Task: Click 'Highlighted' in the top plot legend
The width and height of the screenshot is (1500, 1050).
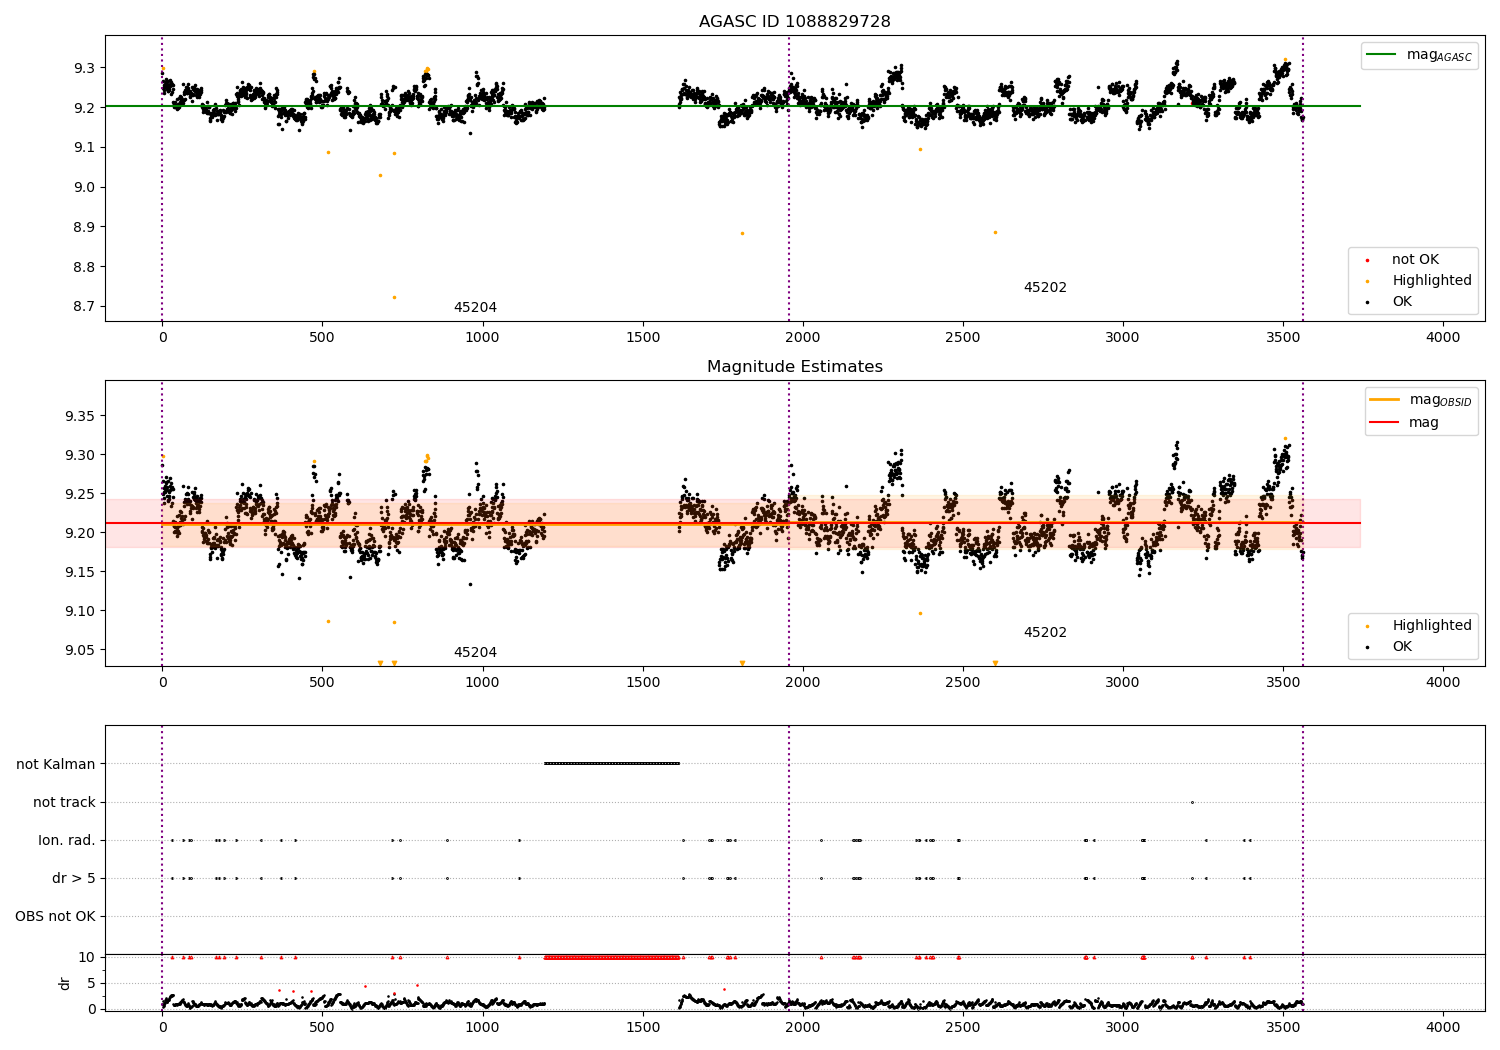Action: point(1431,281)
